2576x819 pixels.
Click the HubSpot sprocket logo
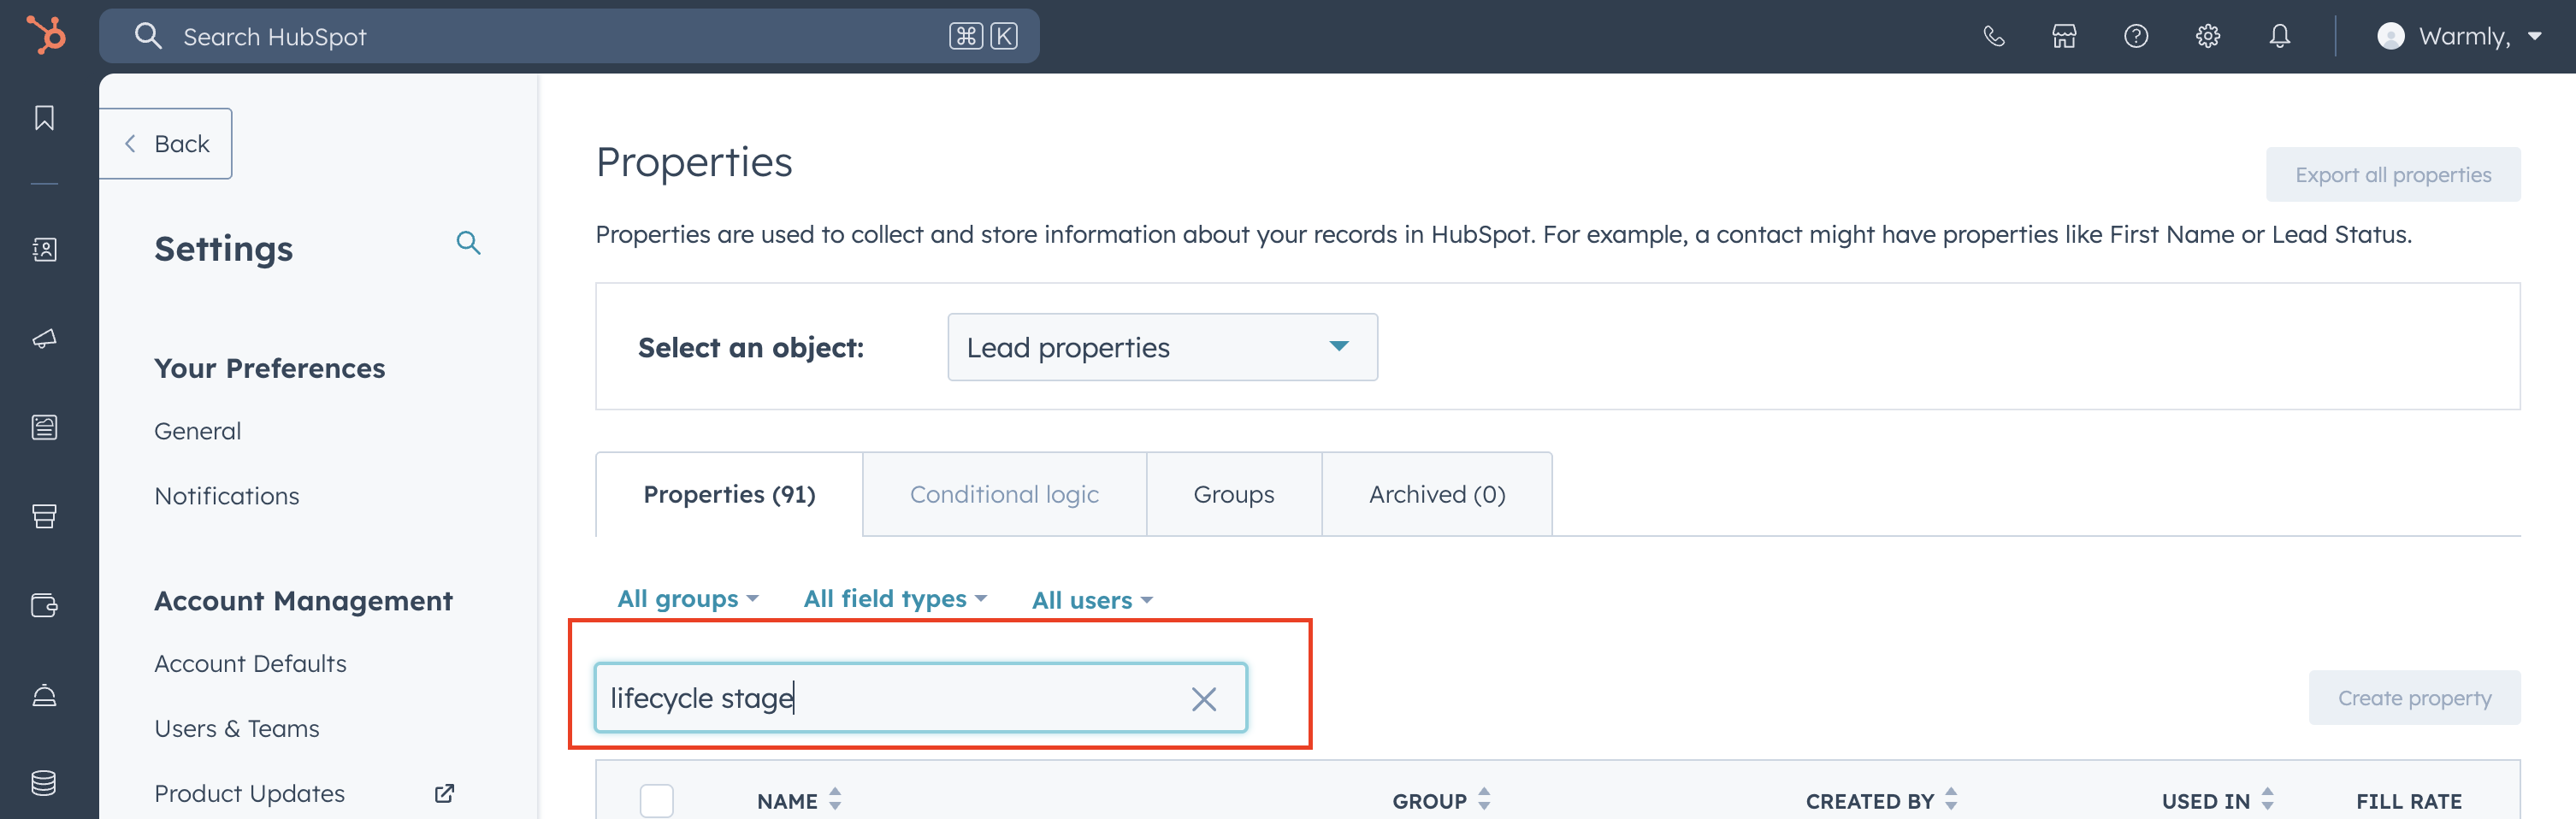pos(46,36)
